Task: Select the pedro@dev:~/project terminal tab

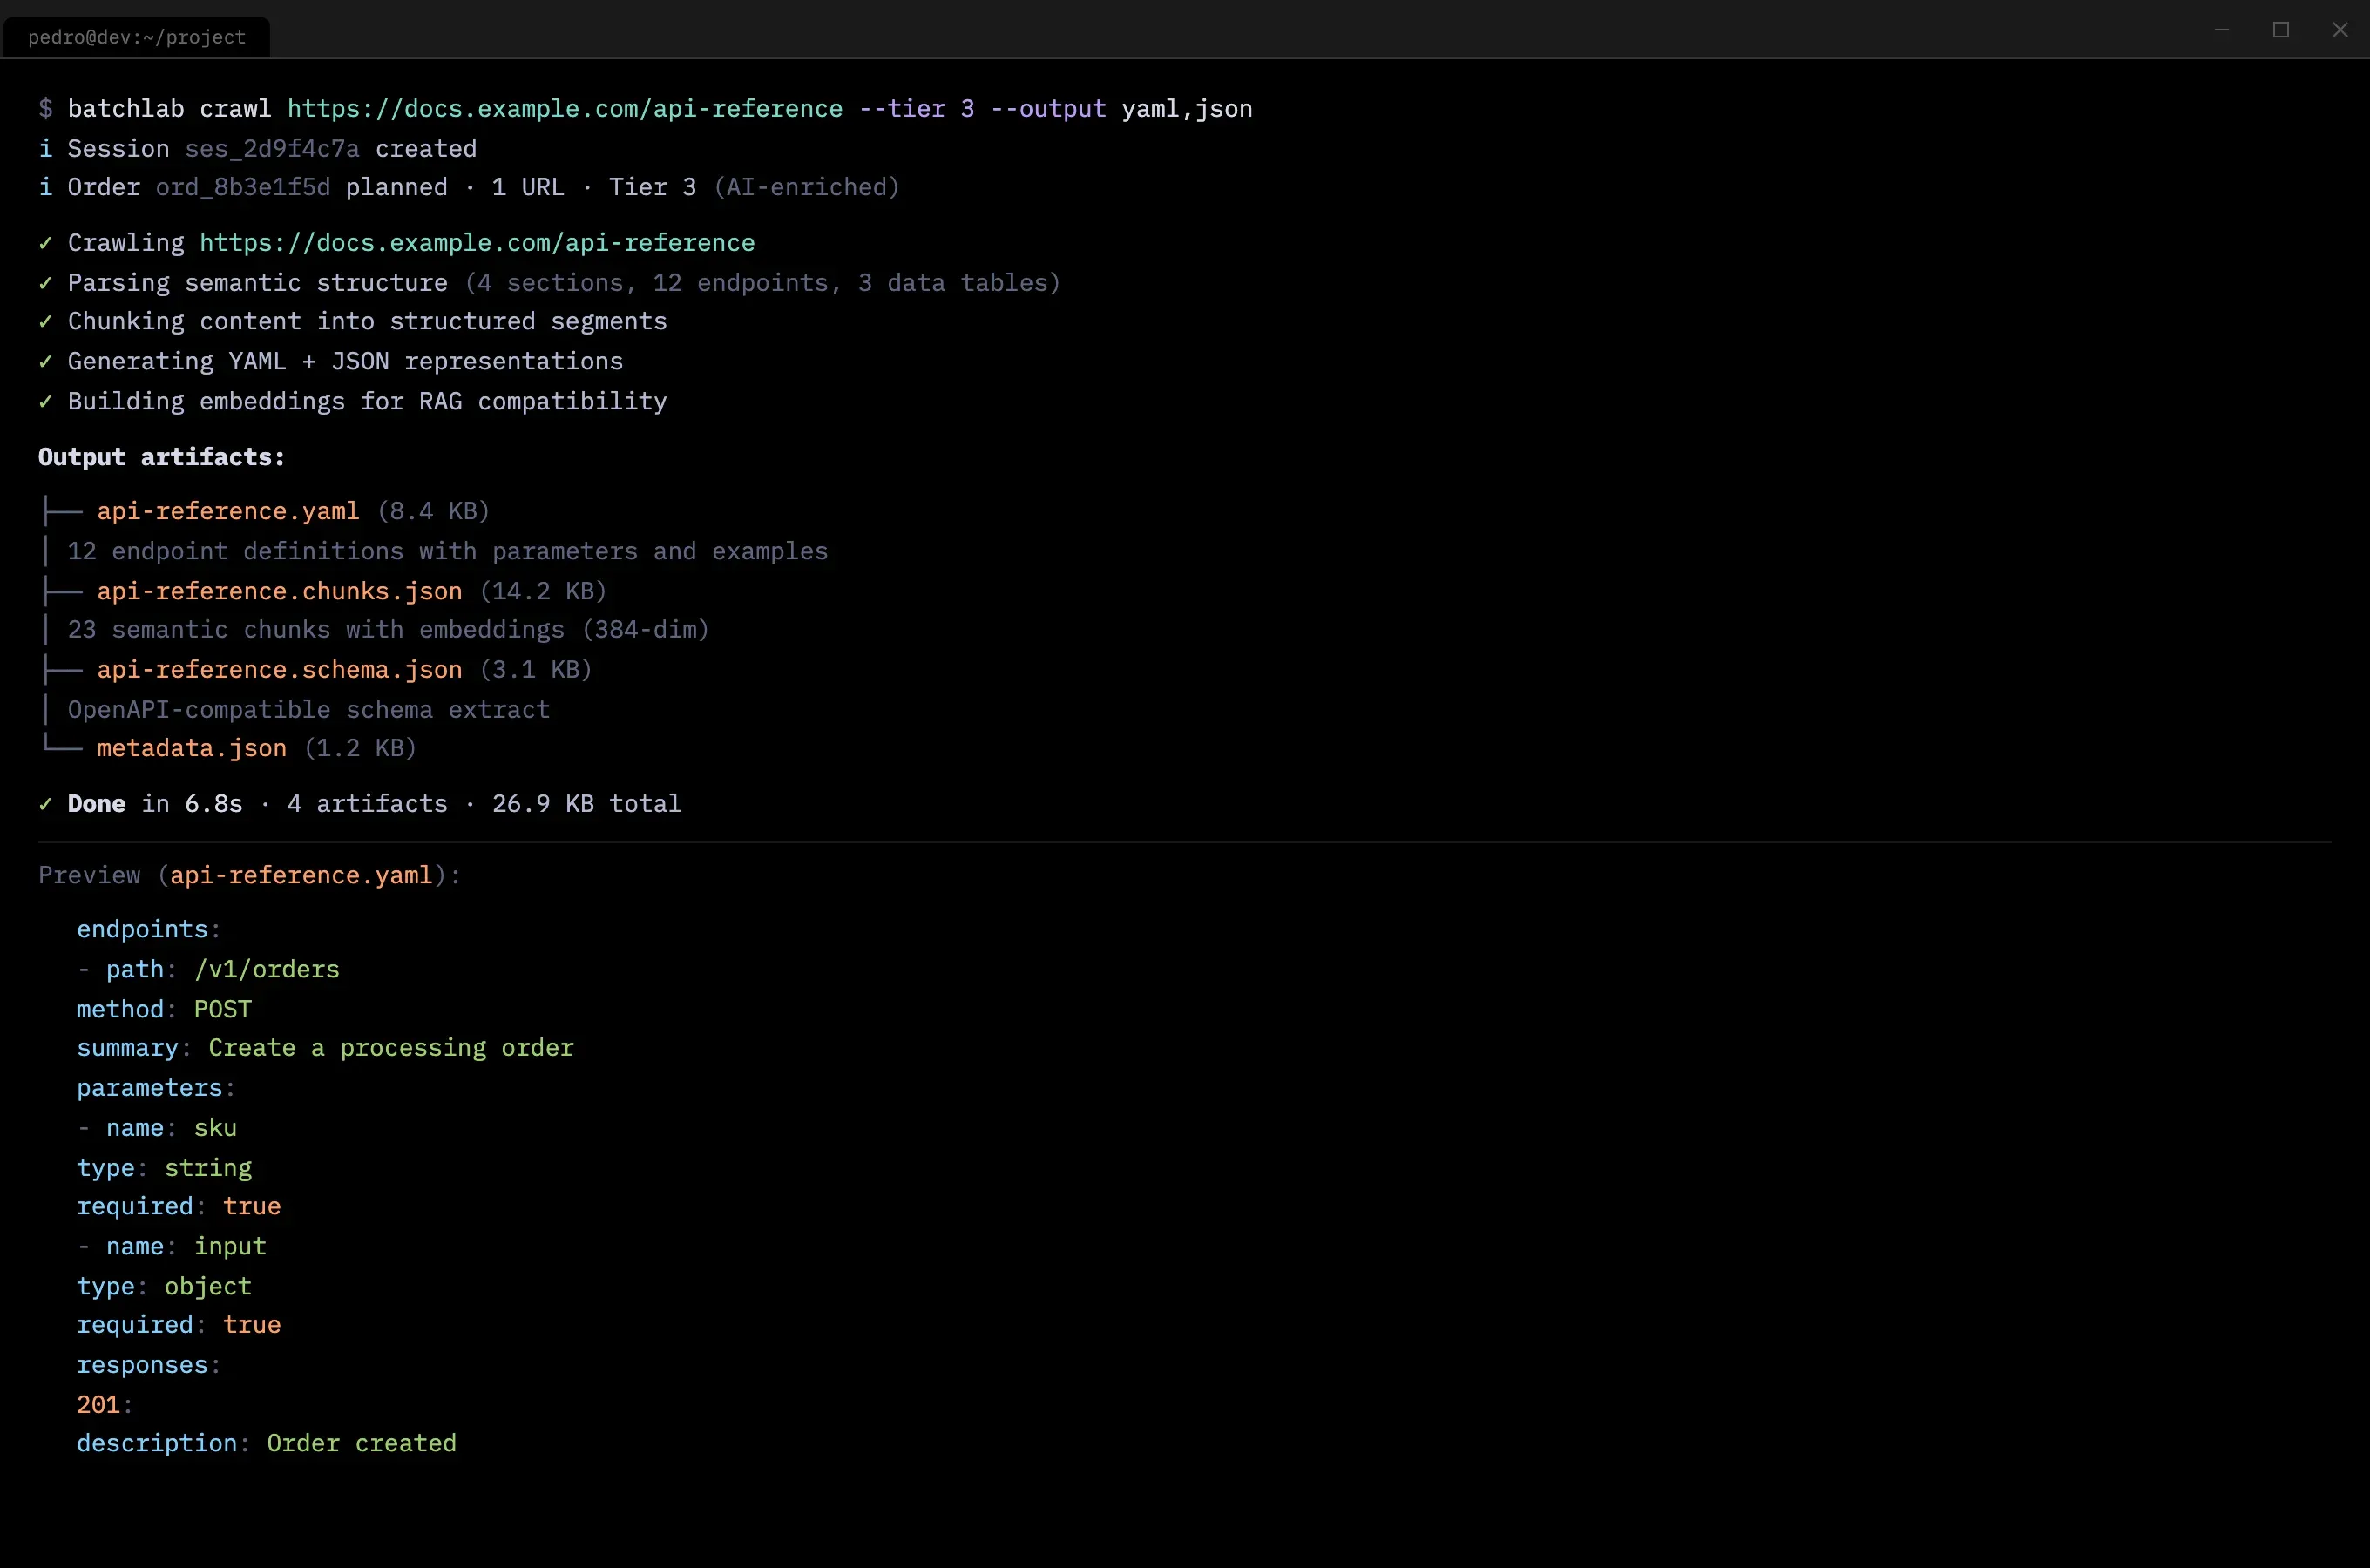Action: point(136,37)
